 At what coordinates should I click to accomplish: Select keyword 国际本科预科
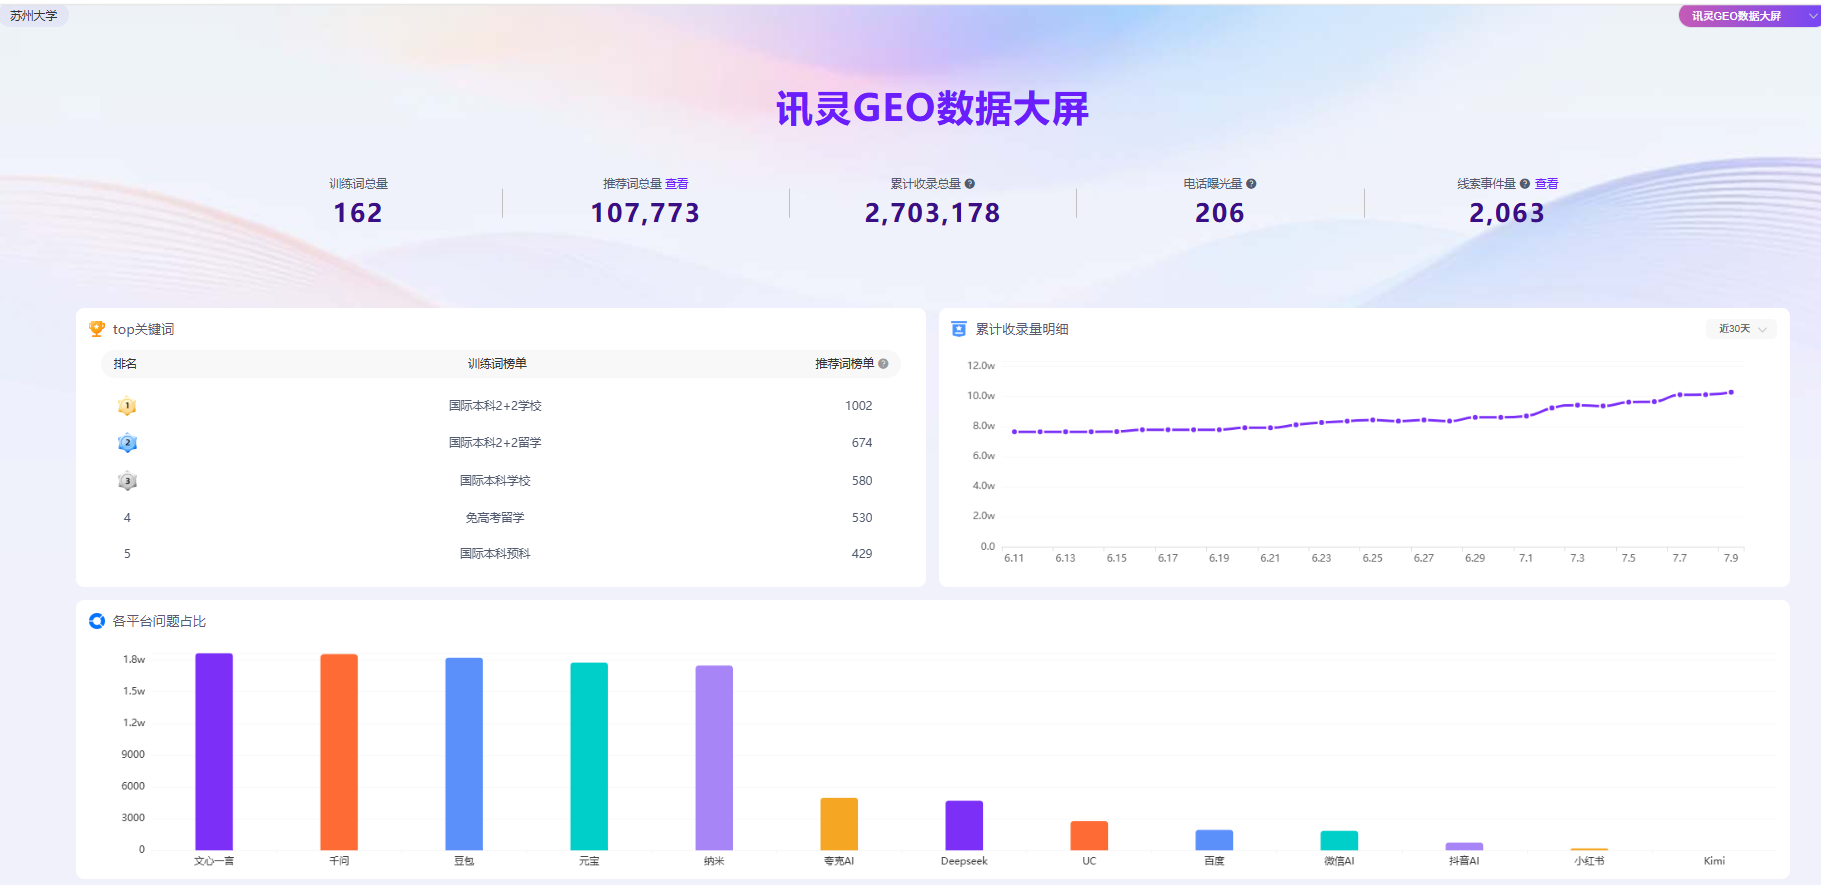495,554
